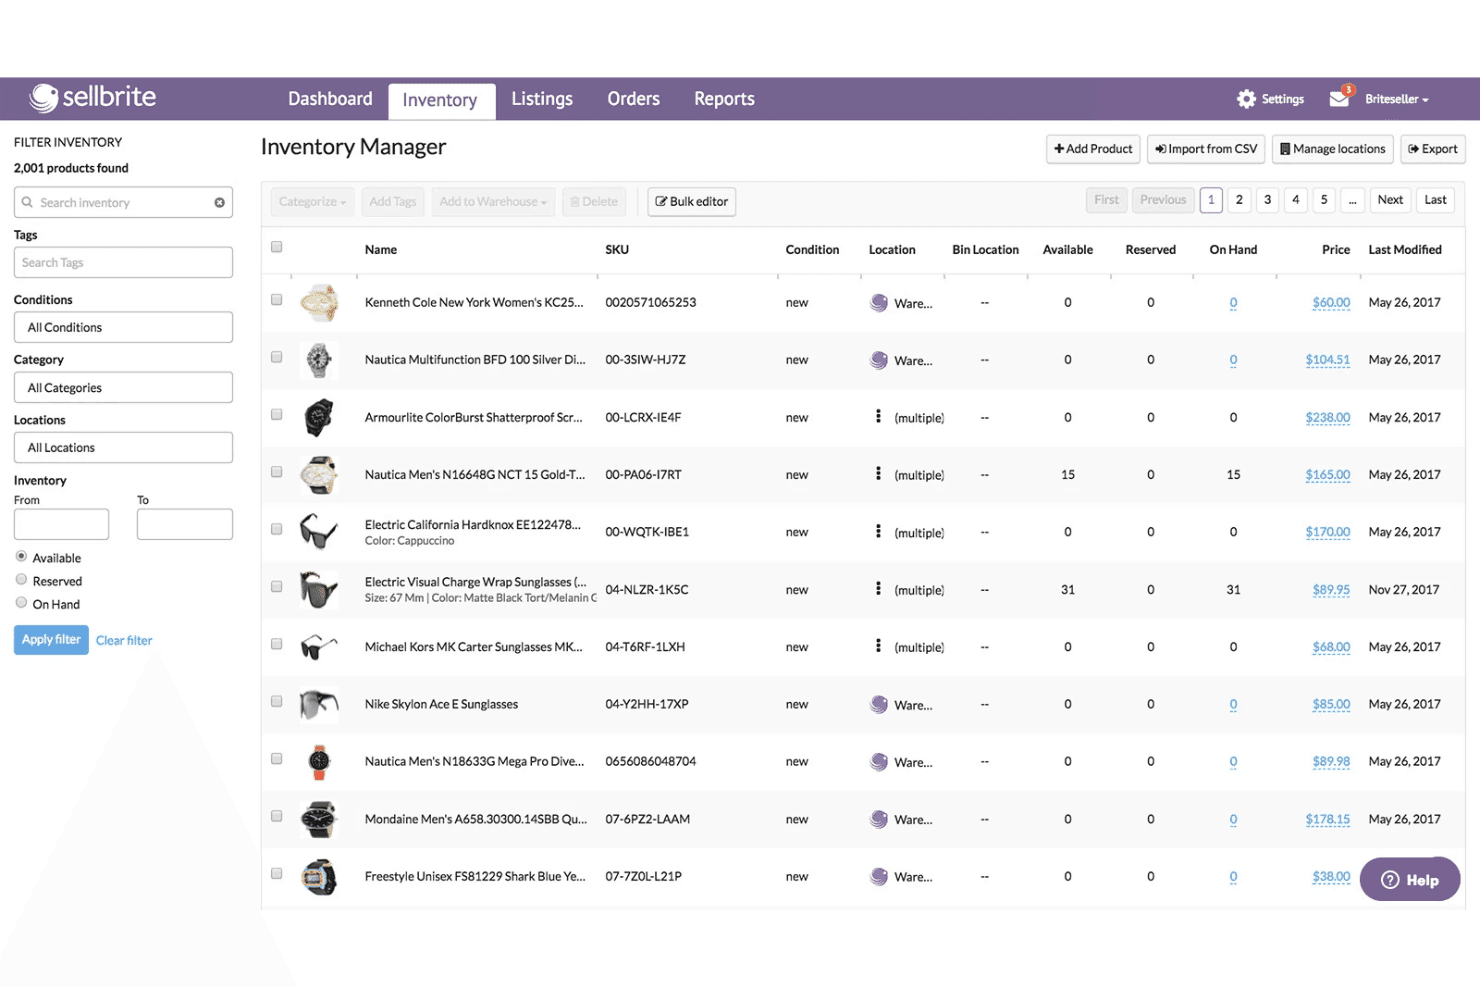Click warehouse icon for Mondaine row

tap(879, 820)
